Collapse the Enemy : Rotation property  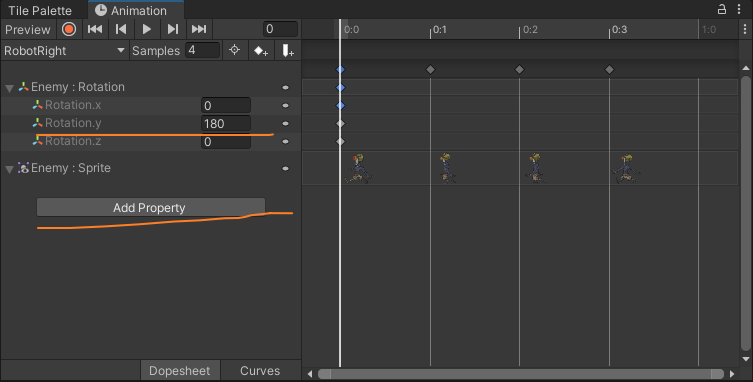[9, 88]
